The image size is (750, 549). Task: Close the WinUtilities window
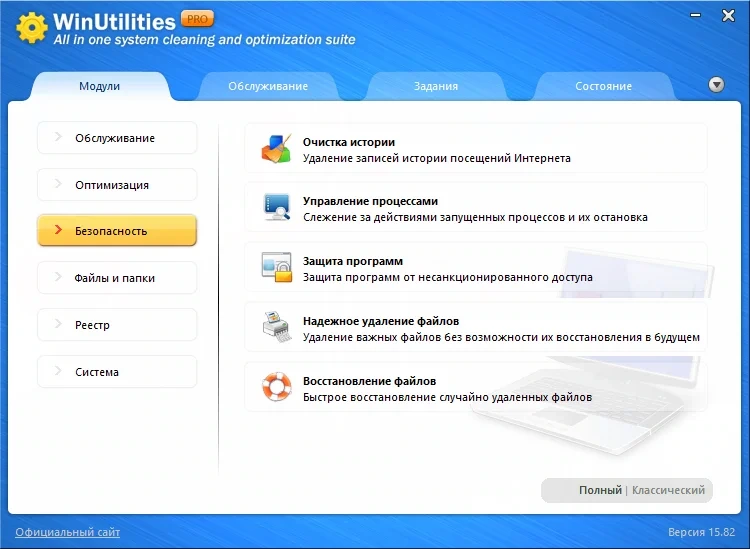point(728,16)
